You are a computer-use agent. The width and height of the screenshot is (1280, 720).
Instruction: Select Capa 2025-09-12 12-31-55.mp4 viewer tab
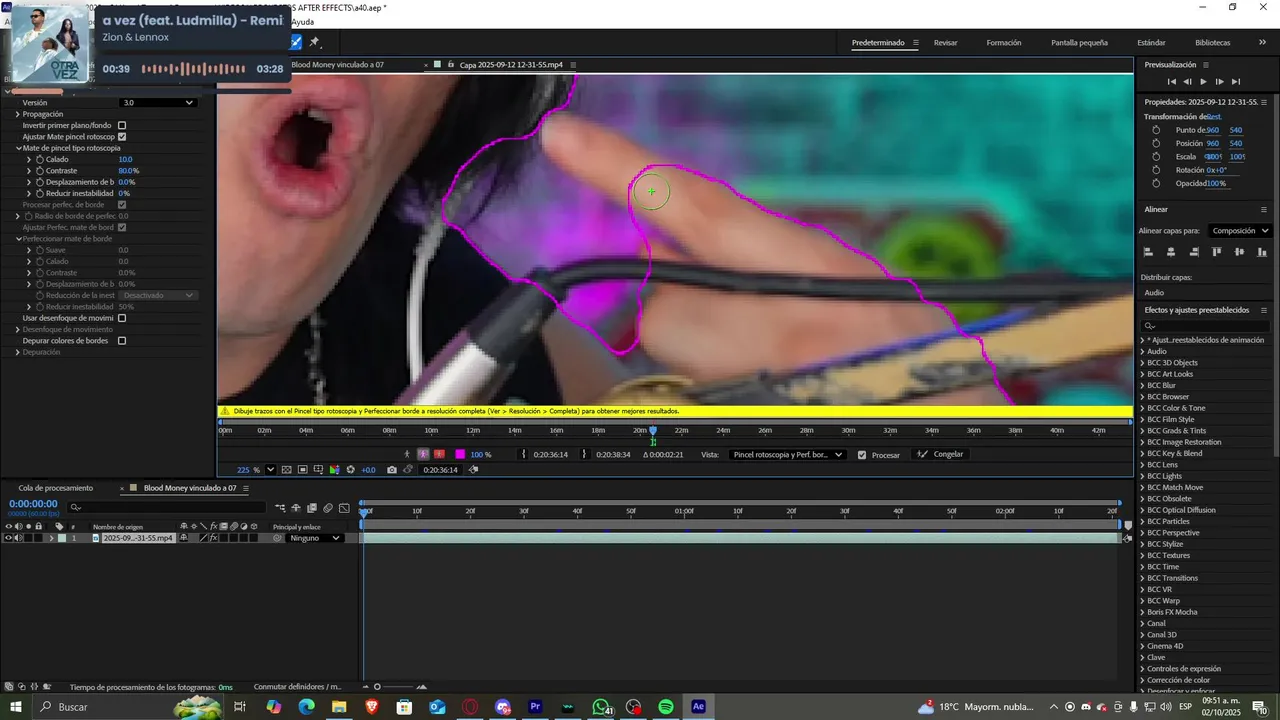(x=511, y=65)
